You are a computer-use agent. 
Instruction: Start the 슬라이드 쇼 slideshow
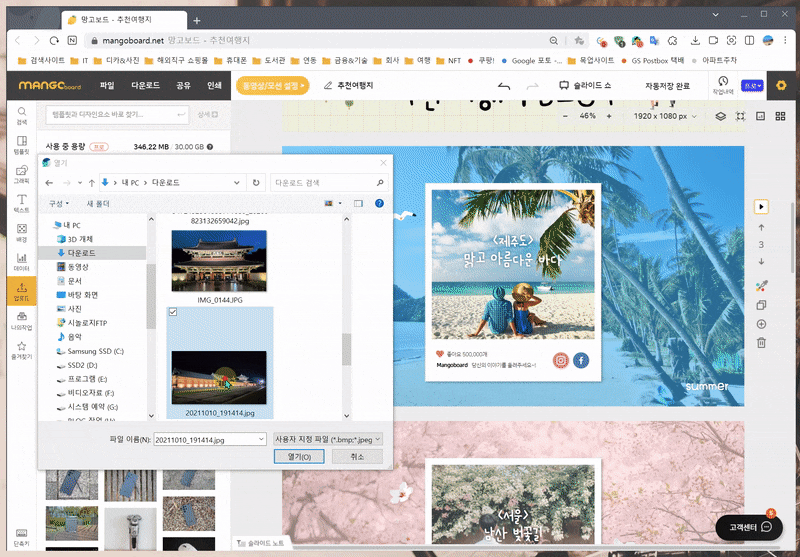tap(585, 85)
